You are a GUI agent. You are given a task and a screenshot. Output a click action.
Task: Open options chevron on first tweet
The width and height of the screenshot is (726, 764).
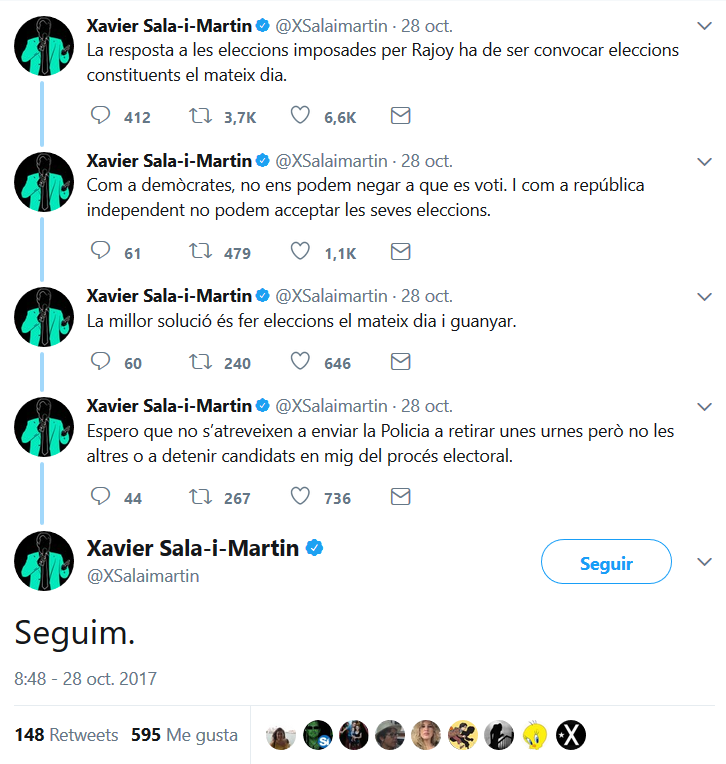pyautogui.click(x=703, y=24)
